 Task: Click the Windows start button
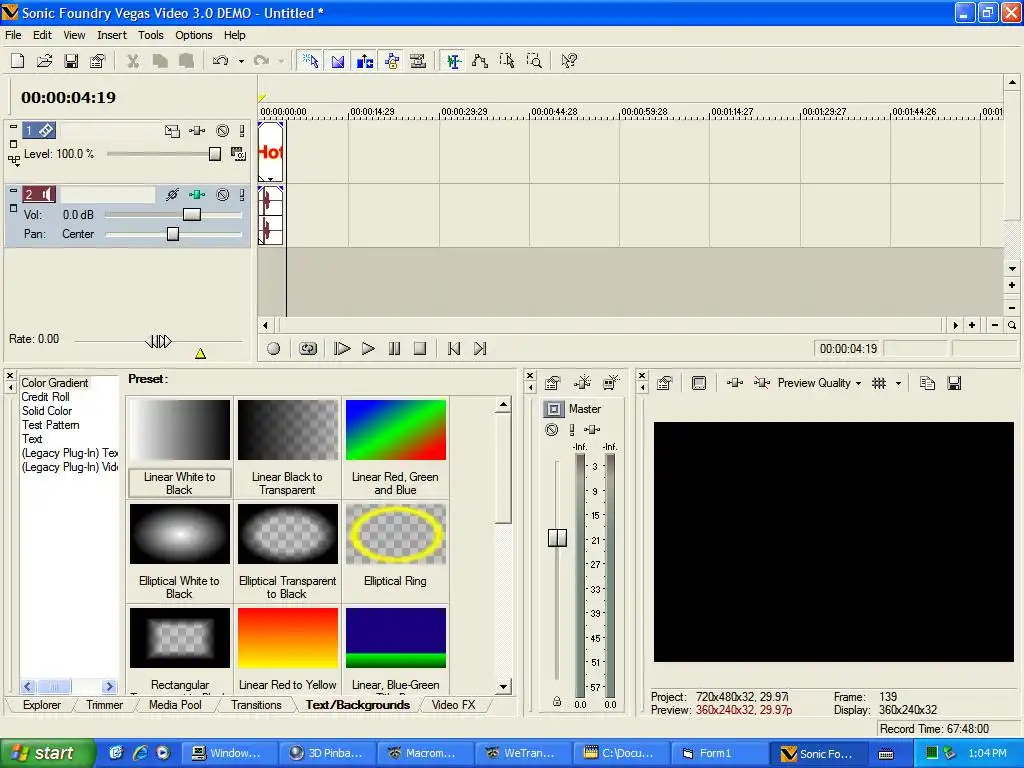pyautogui.click(x=48, y=753)
